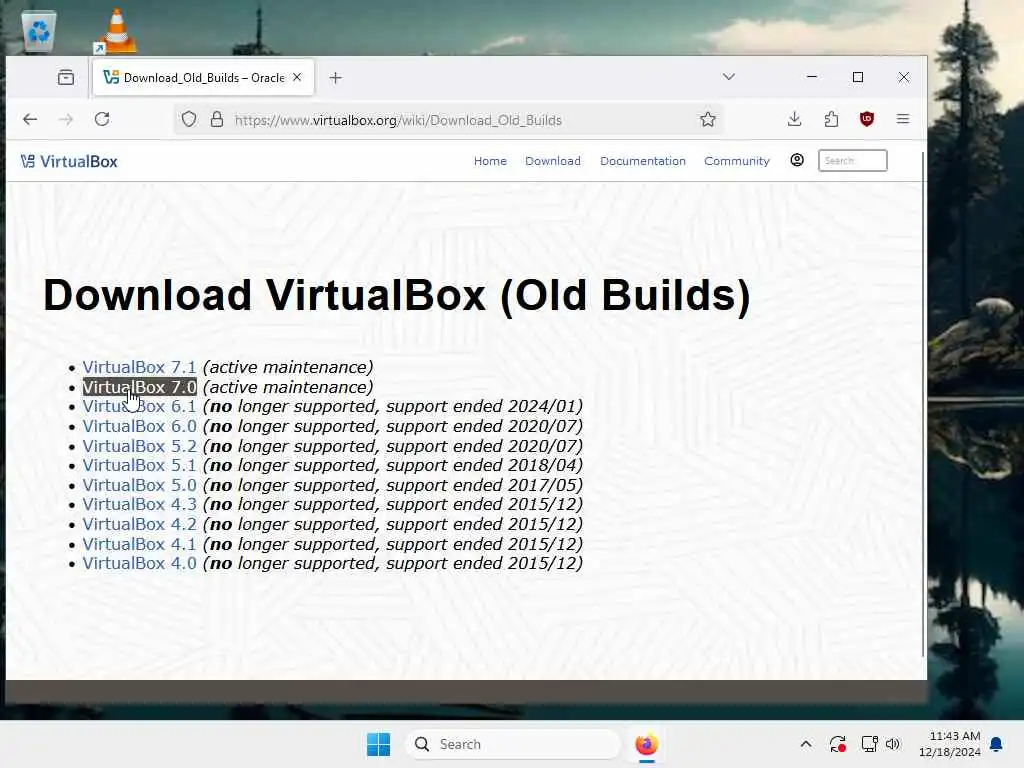Open uBlock Origin extension icon
Viewport: 1024px width, 768px height.
tap(867, 119)
